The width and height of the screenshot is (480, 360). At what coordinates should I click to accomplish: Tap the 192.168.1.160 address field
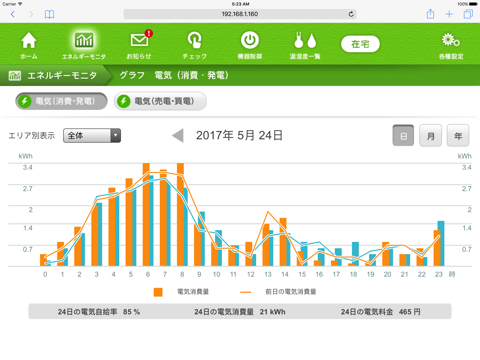[240, 14]
